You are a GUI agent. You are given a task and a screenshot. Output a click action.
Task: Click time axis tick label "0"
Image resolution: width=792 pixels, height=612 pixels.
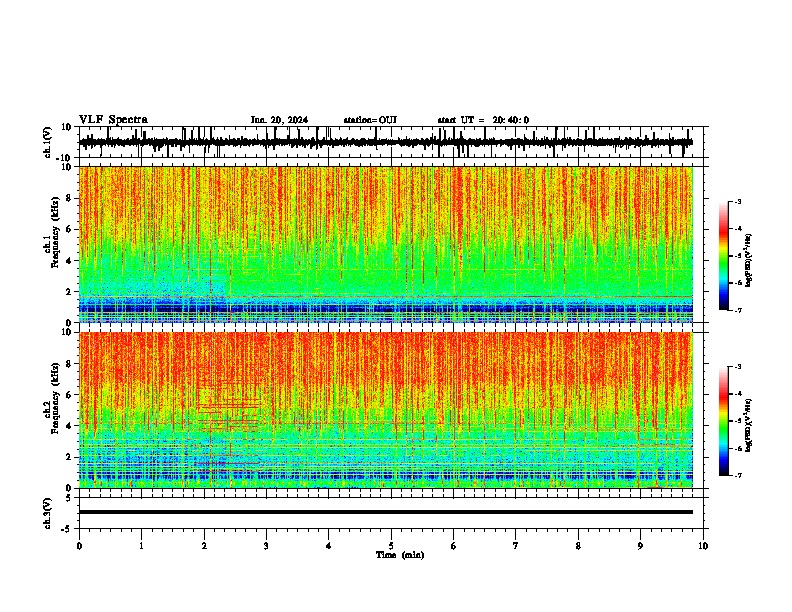tap(79, 546)
